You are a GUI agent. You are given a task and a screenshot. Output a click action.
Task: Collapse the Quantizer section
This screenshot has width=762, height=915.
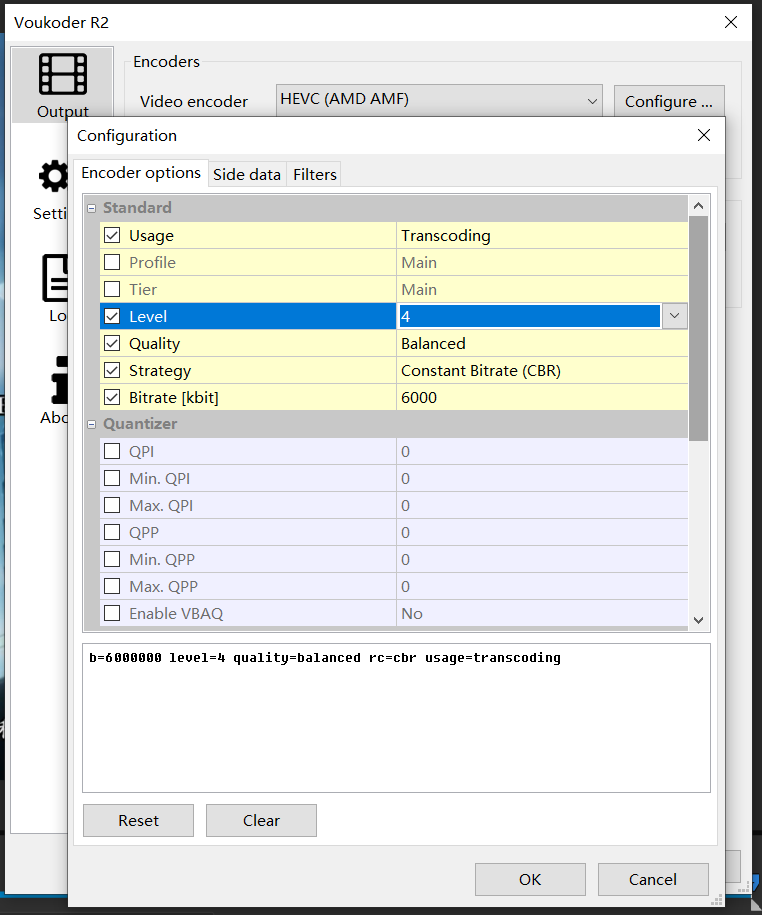tap(92, 424)
